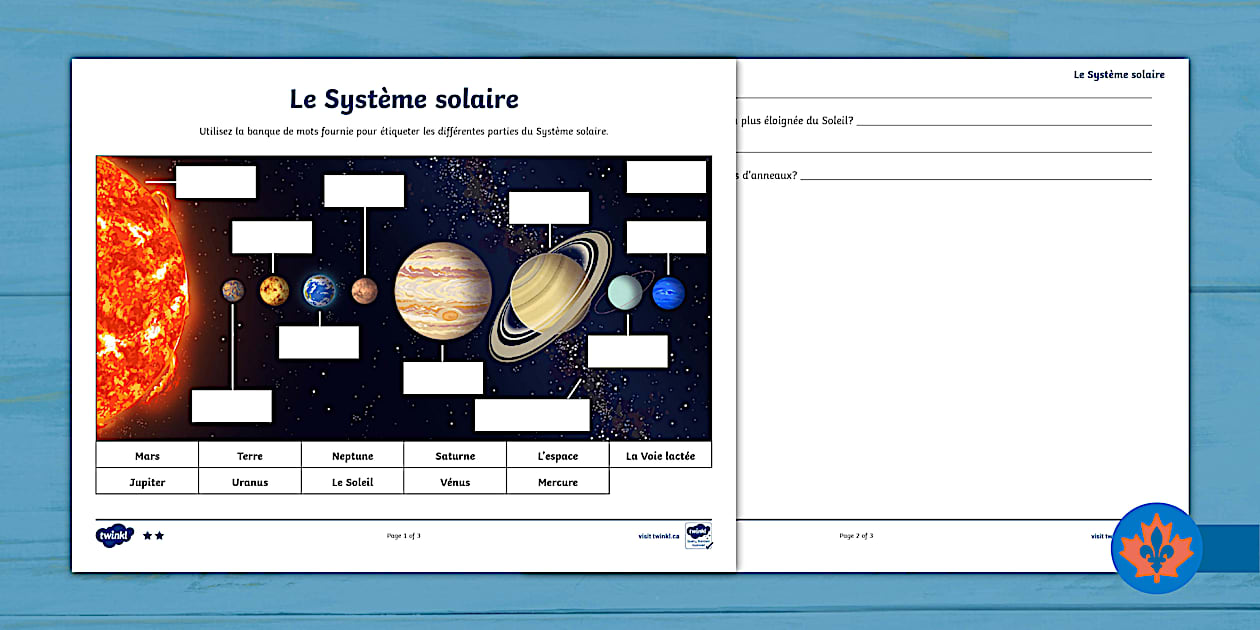Select the 'Mars' word bank cell
The image size is (1260, 630).
(147, 456)
